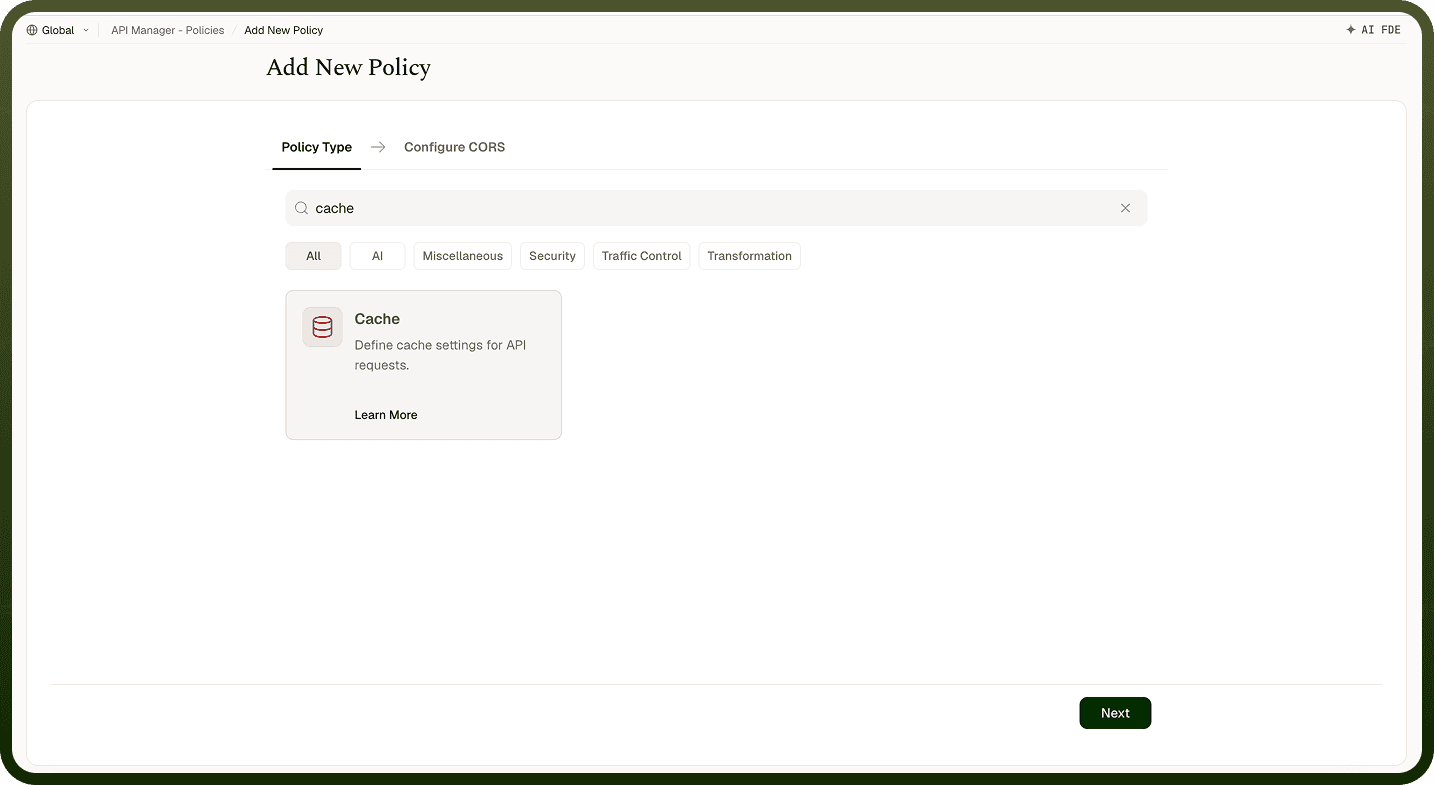The width and height of the screenshot is (1434, 785).
Task: Open the AI FDE sparkle assistant
Action: click(x=1373, y=30)
